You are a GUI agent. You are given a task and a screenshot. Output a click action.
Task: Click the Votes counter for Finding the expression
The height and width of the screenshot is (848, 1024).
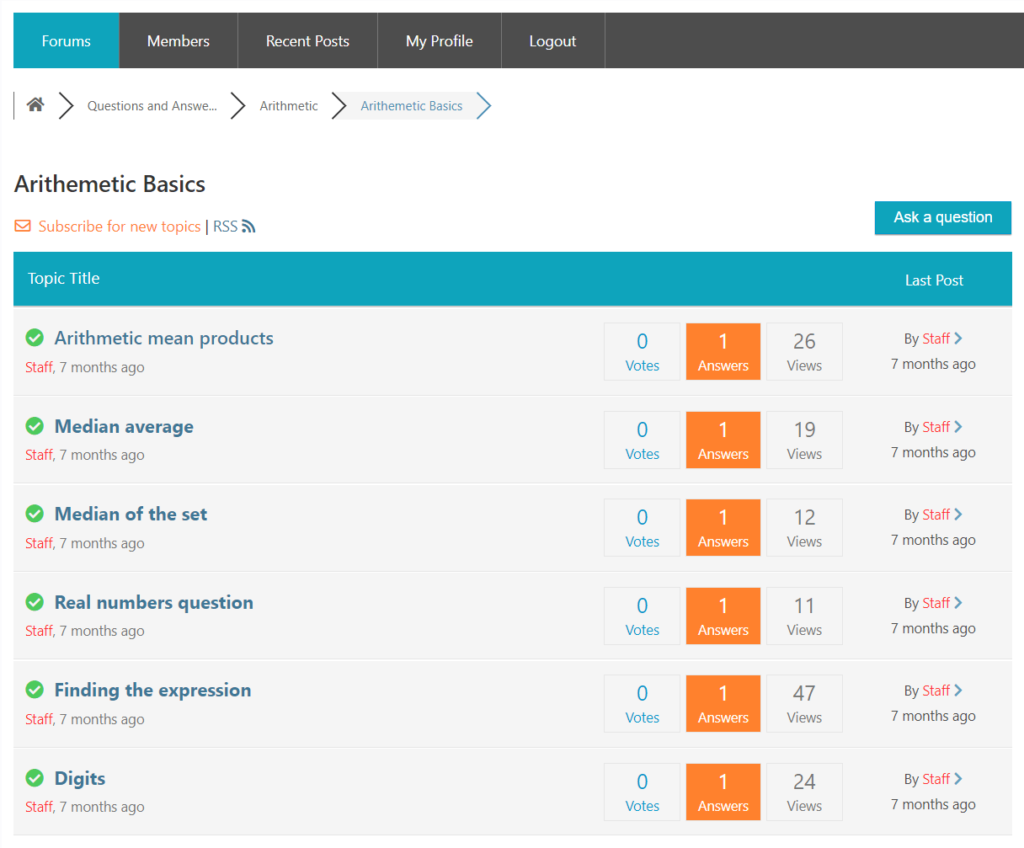[x=641, y=703]
